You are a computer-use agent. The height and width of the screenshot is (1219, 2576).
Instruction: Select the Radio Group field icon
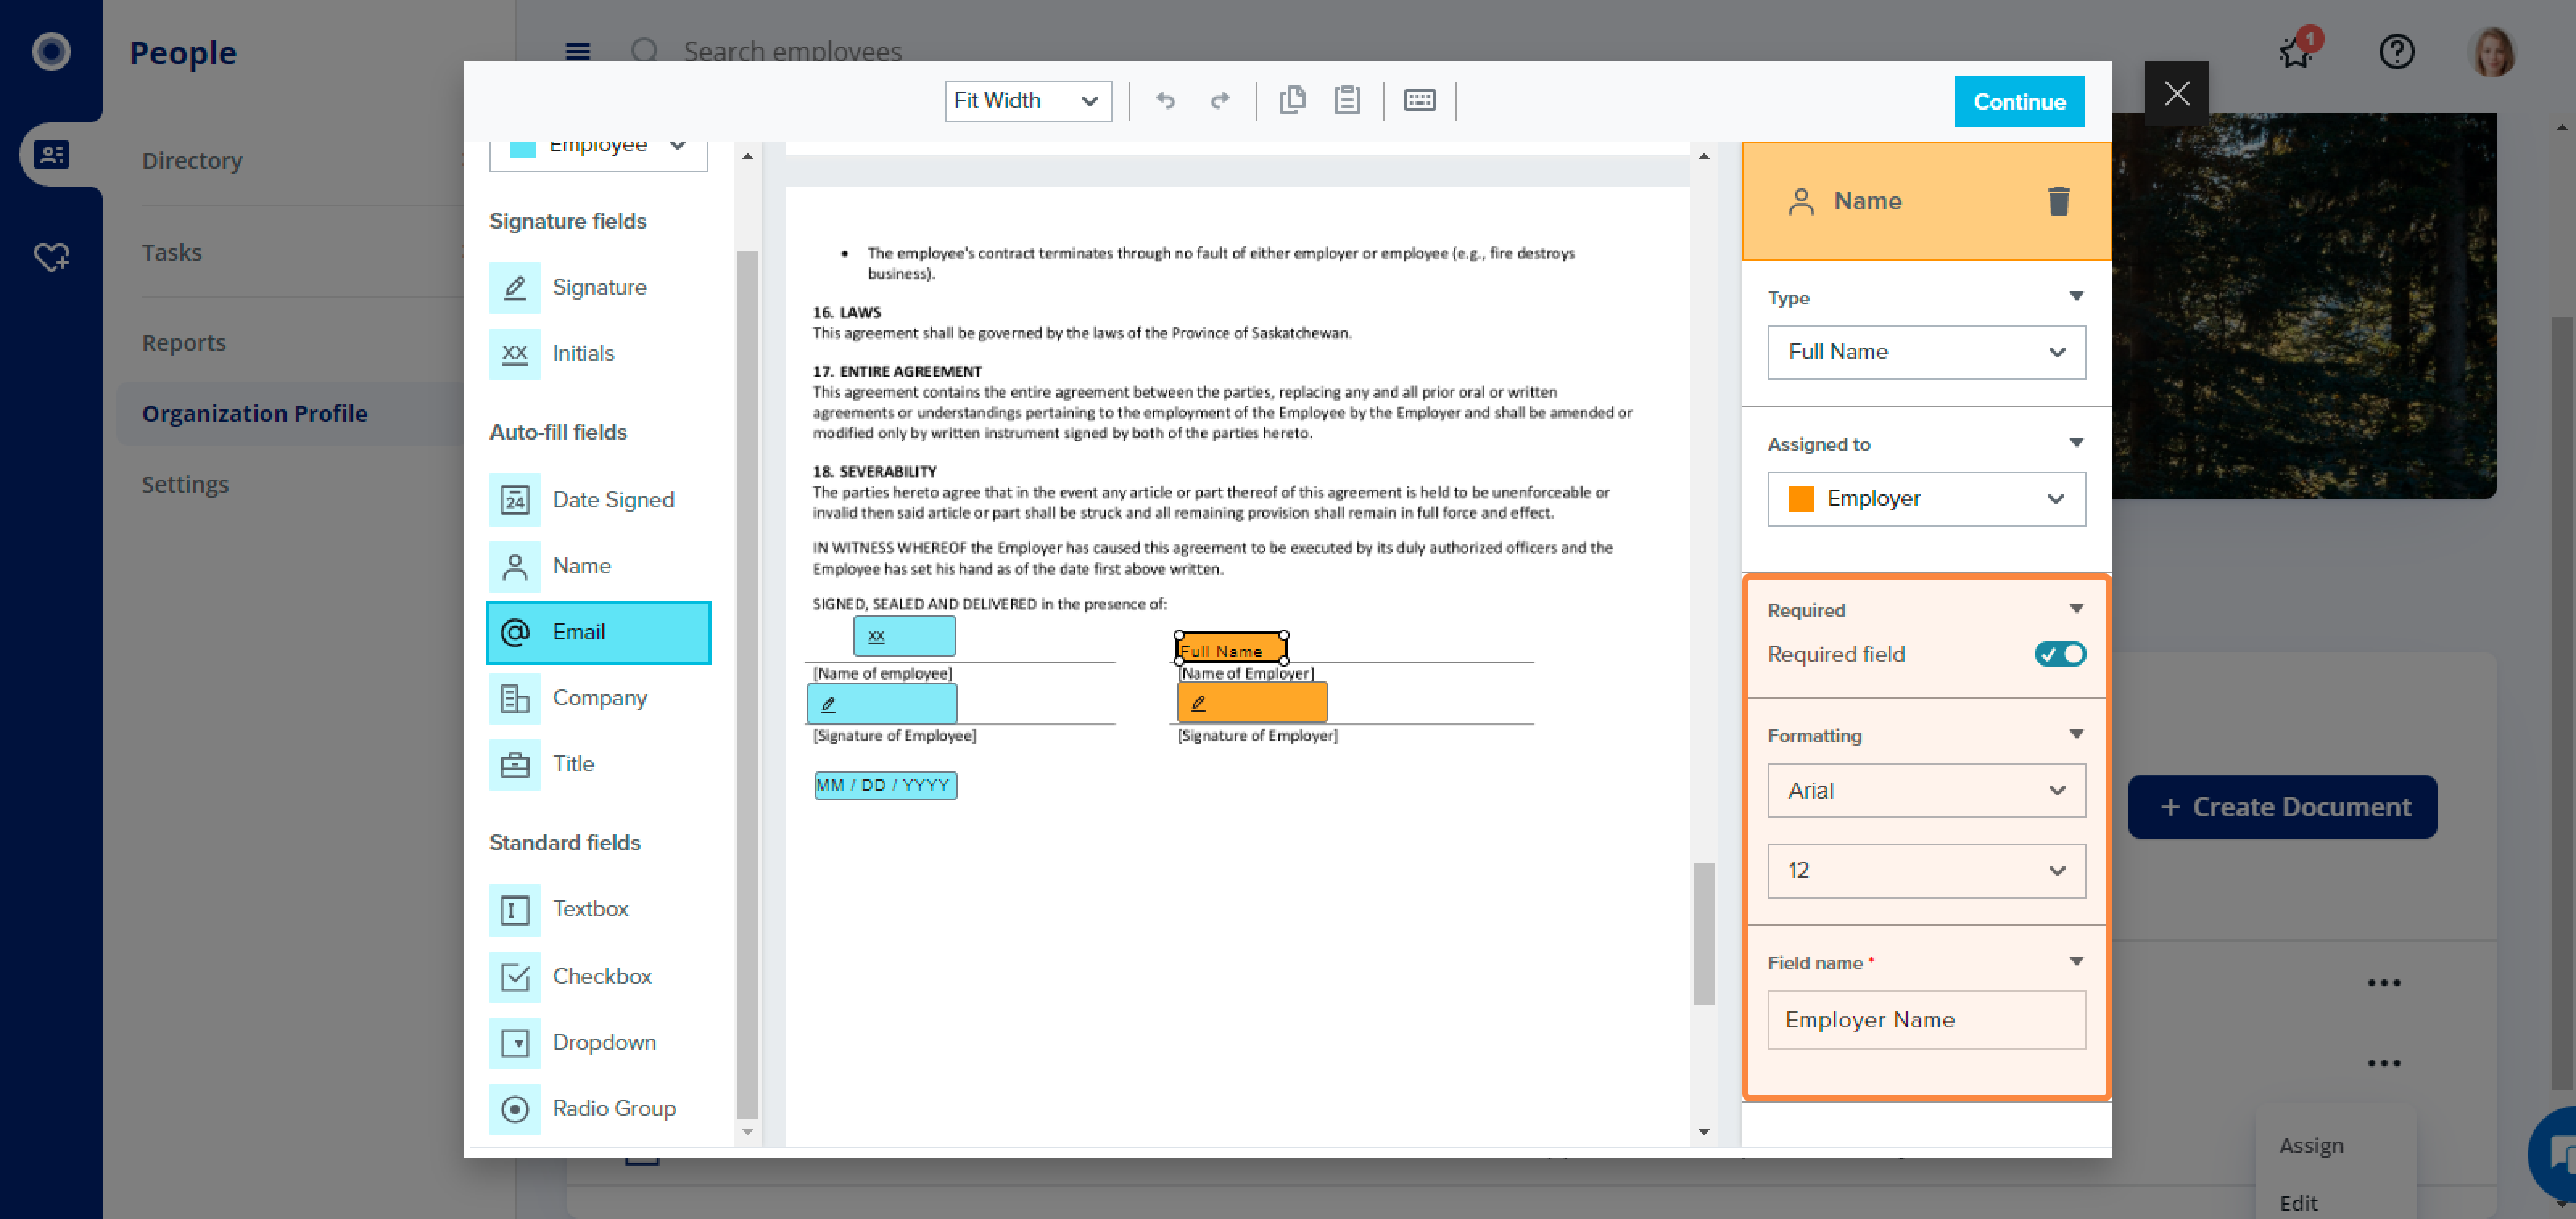[515, 1109]
